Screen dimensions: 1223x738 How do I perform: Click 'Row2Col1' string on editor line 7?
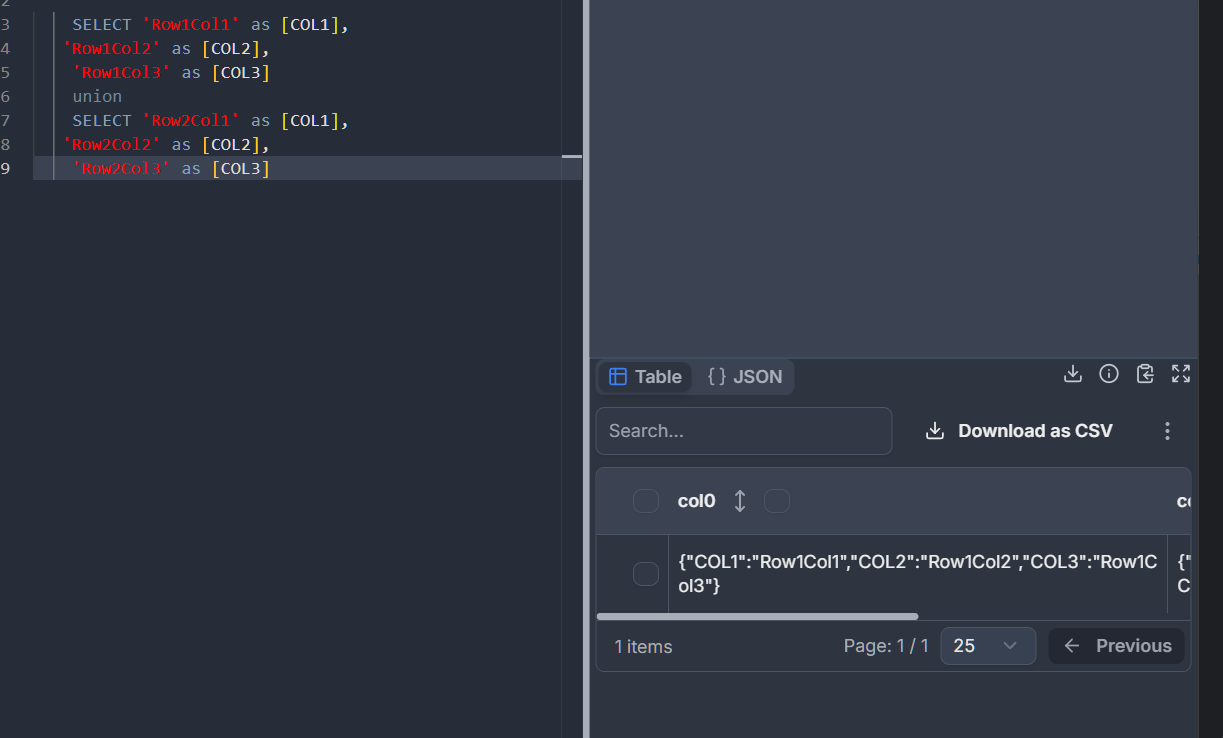pos(191,120)
